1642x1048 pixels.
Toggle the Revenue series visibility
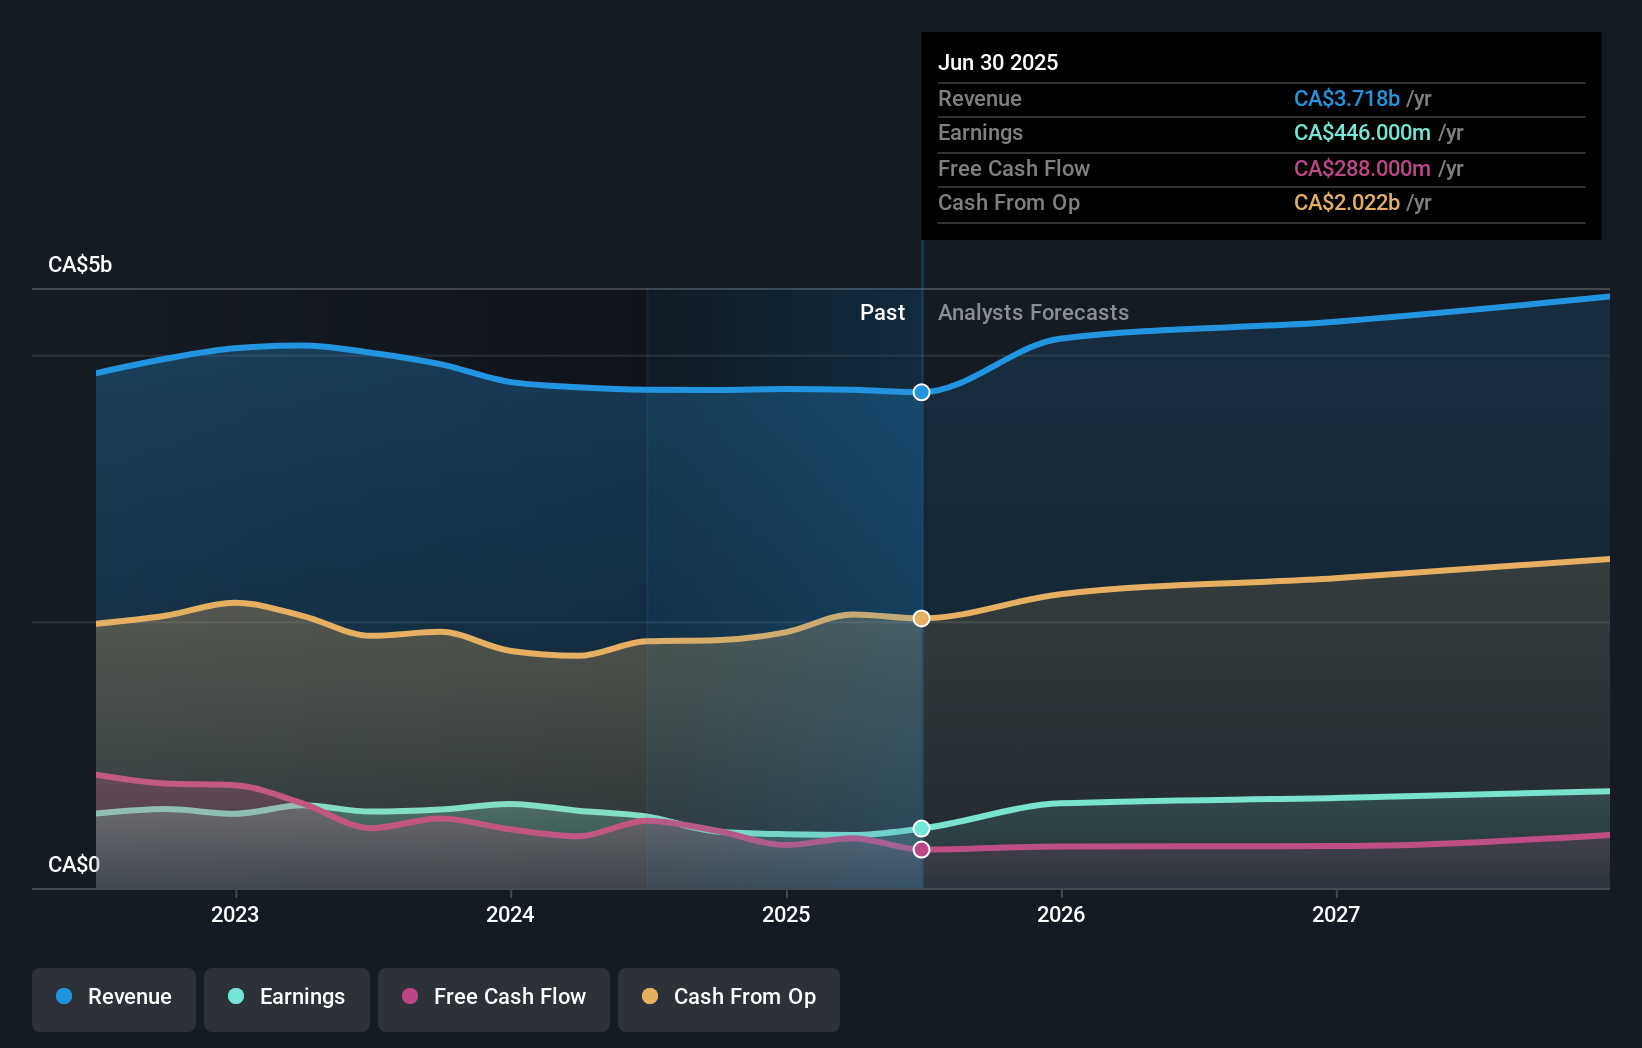[x=113, y=999]
